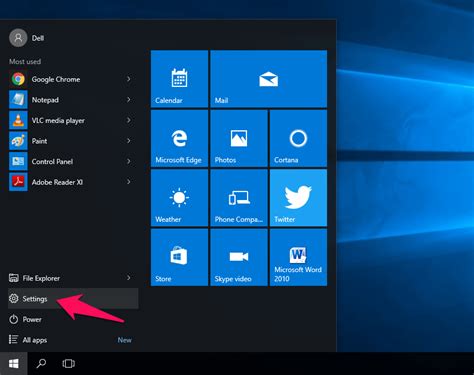Expand Control Panel jump list arrow
Image resolution: width=474 pixels, height=375 pixels.
tap(129, 161)
